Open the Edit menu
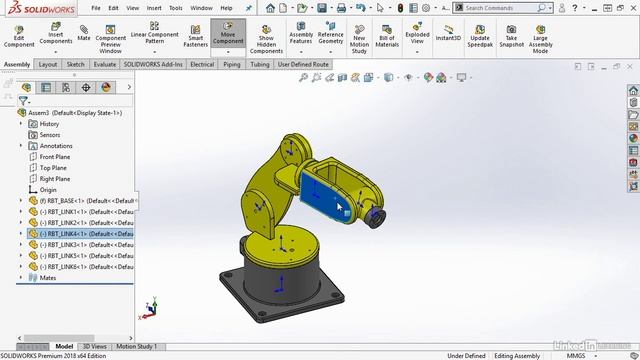The height and width of the screenshot is (360, 640). (x=113, y=8)
